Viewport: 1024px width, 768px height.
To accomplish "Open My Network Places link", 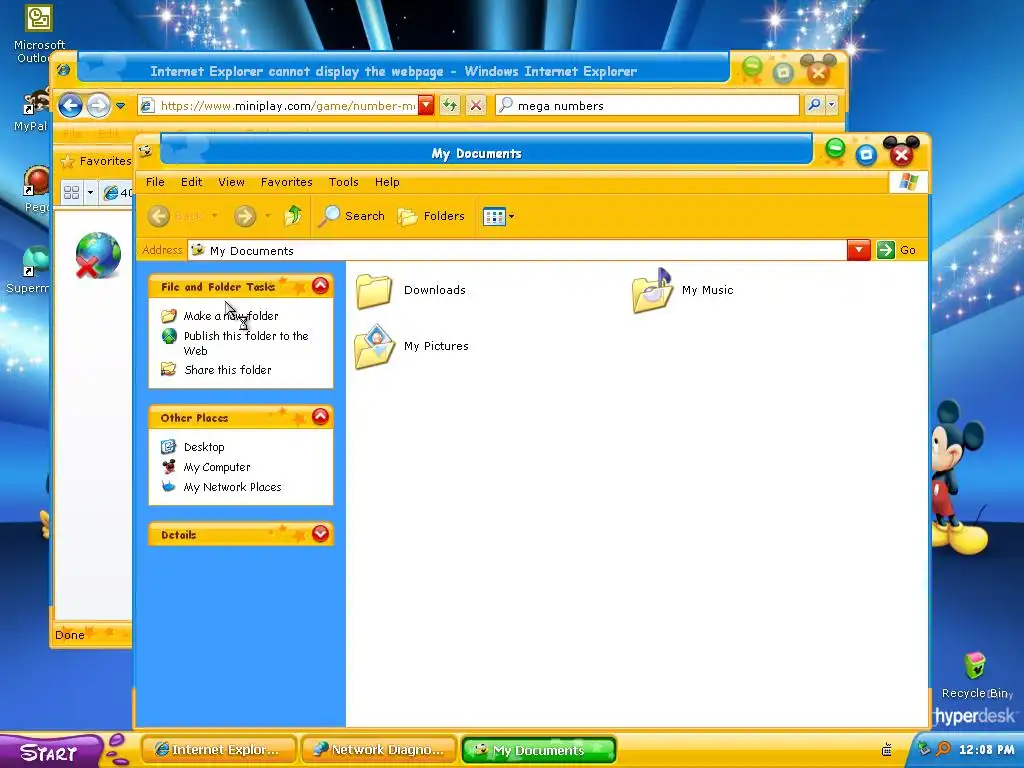I will (232, 487).
